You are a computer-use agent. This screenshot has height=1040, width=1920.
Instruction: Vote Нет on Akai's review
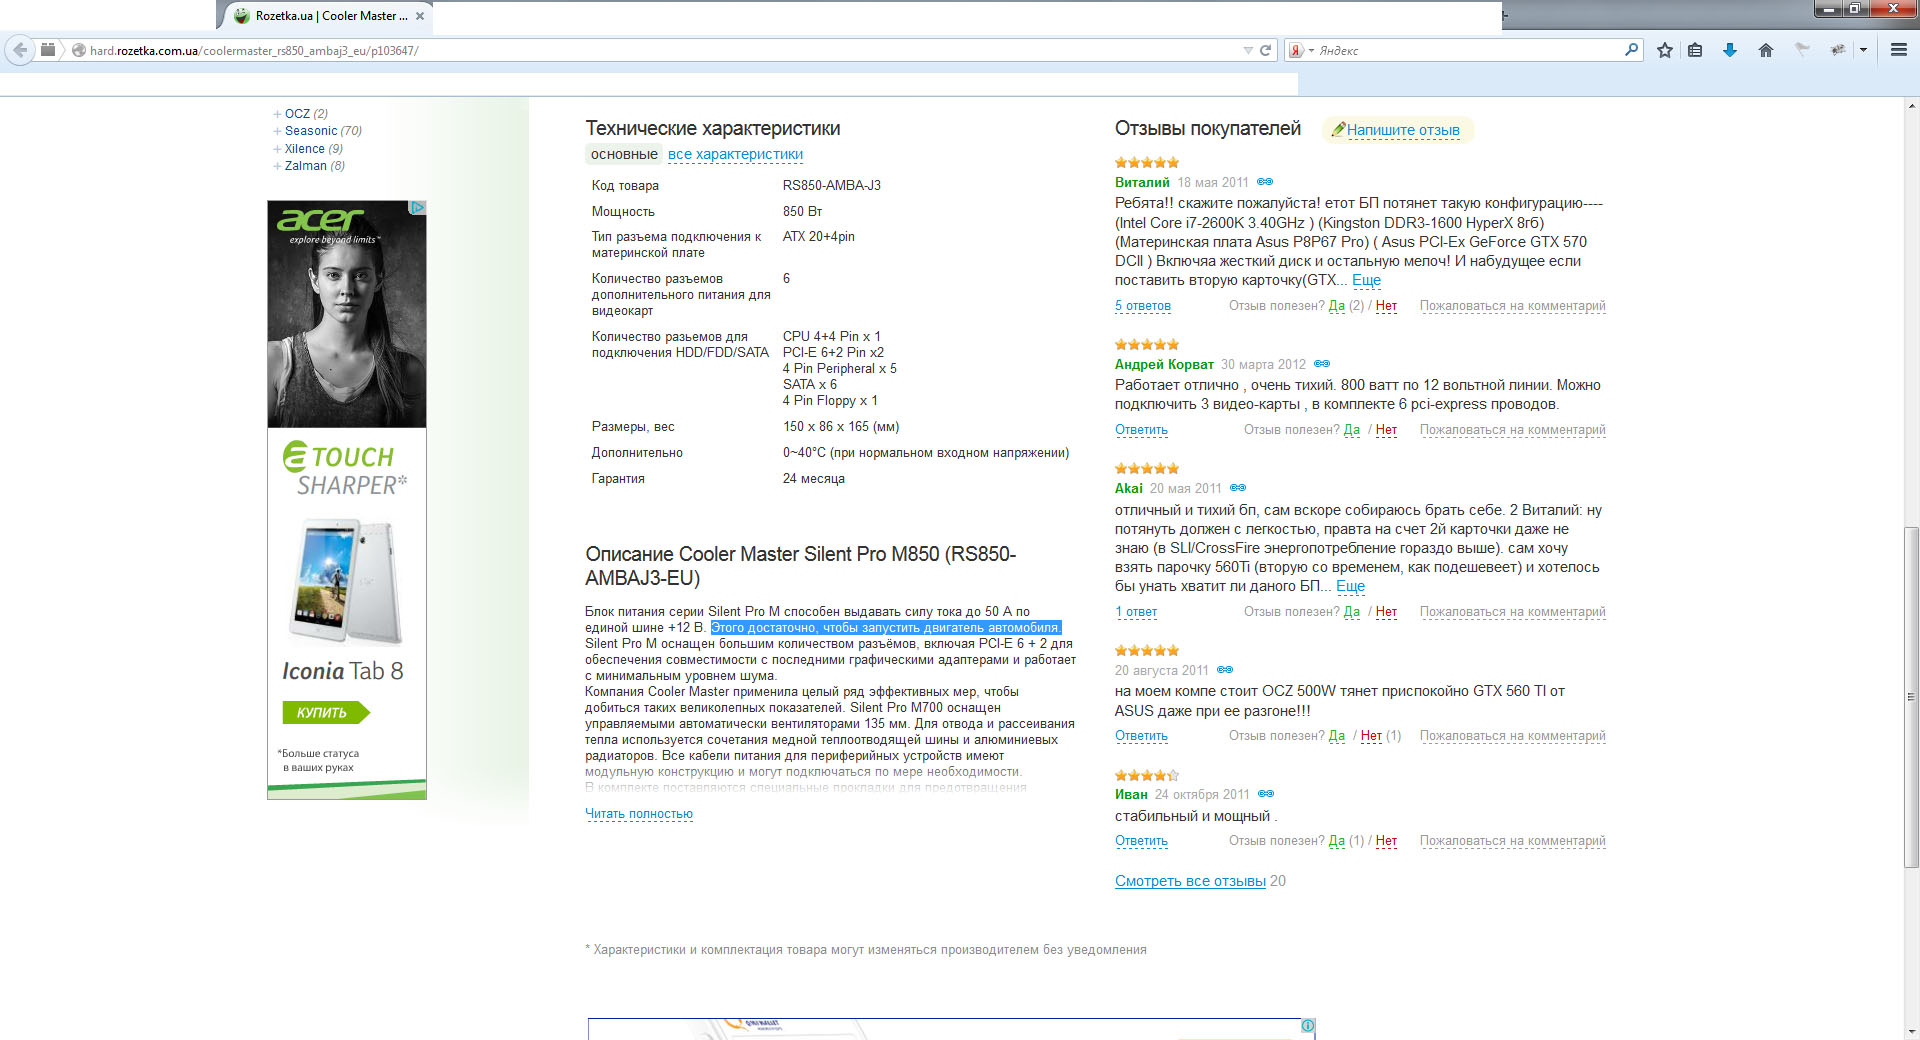click(x=1386, y=612)
